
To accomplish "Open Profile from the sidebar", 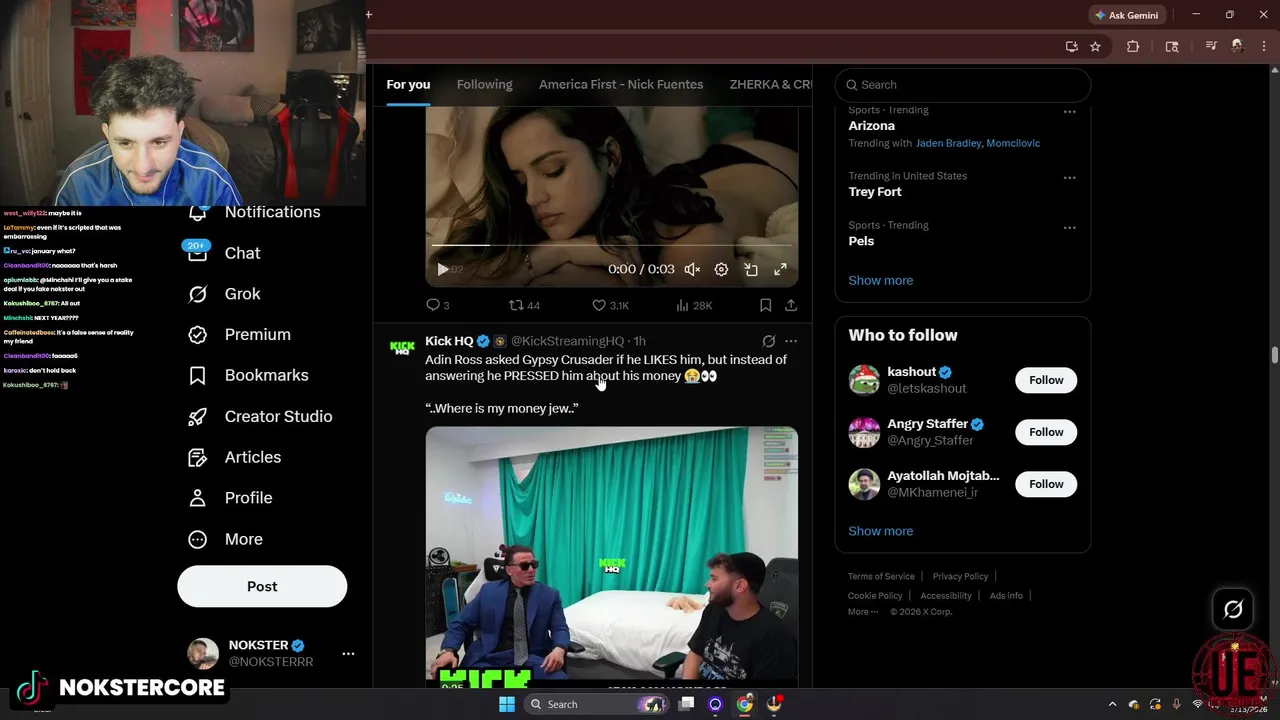I will pyautogui.click(x=230, y=498).
